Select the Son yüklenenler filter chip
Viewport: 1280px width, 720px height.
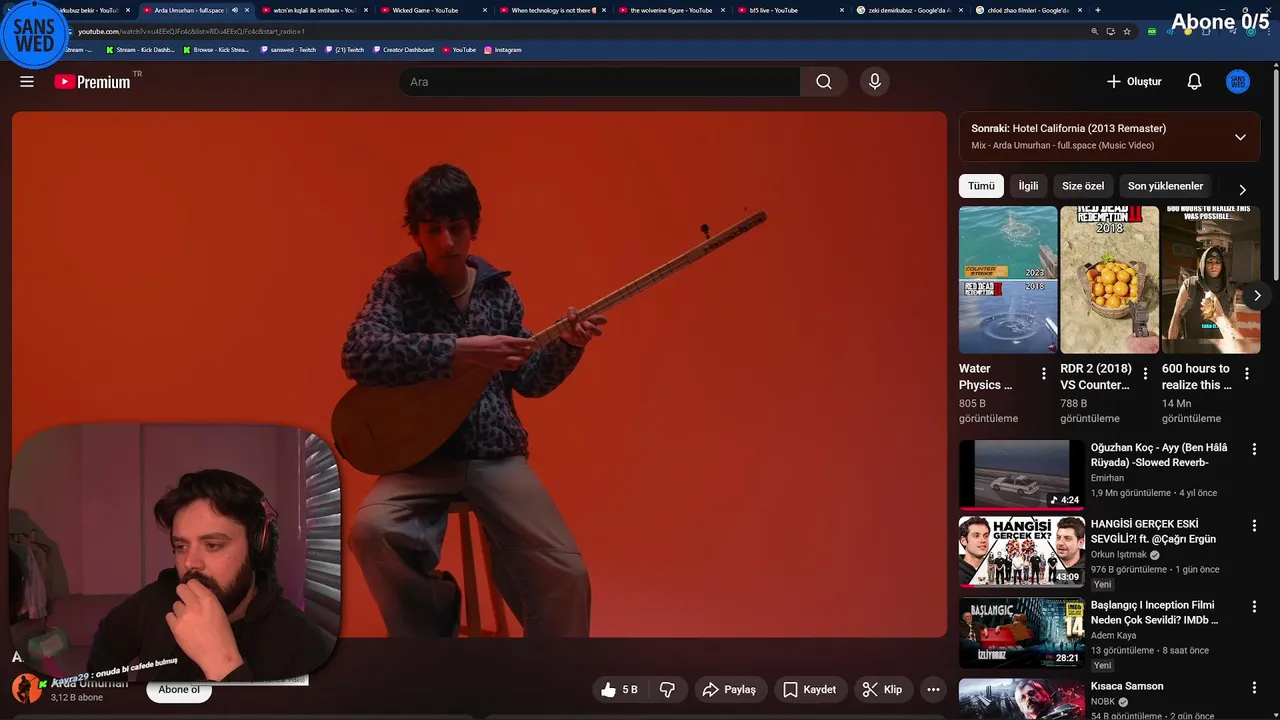[x=1165, y=186]
